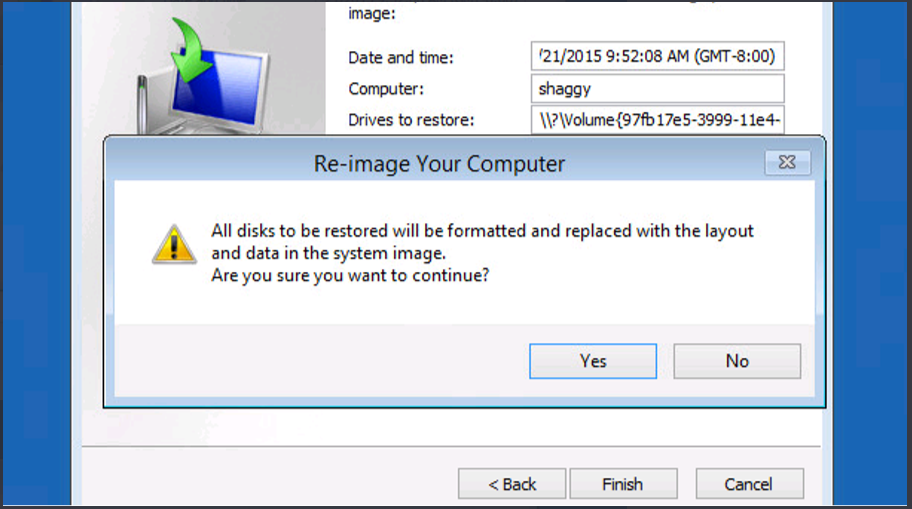Click the "Drives to restore:" label
Image resolution: width=912 pixels, height=509 pixels.
(410, 121)
